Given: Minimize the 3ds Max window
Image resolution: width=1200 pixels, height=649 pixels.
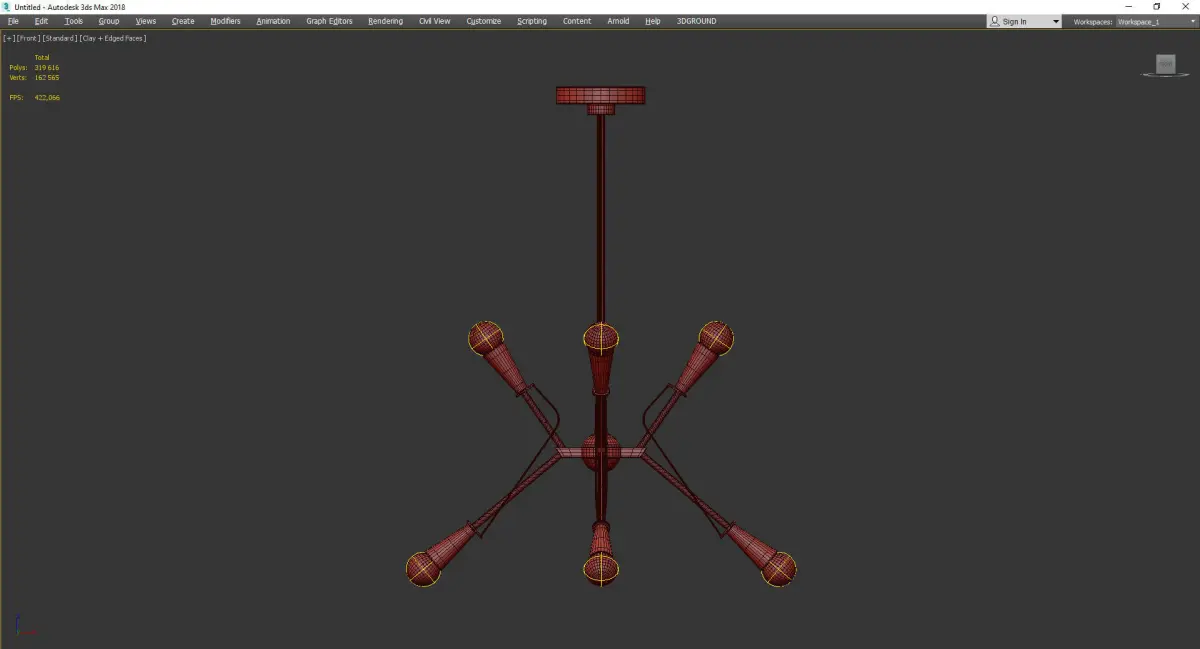Looking at the screenshot, I should click(1128, 7).
